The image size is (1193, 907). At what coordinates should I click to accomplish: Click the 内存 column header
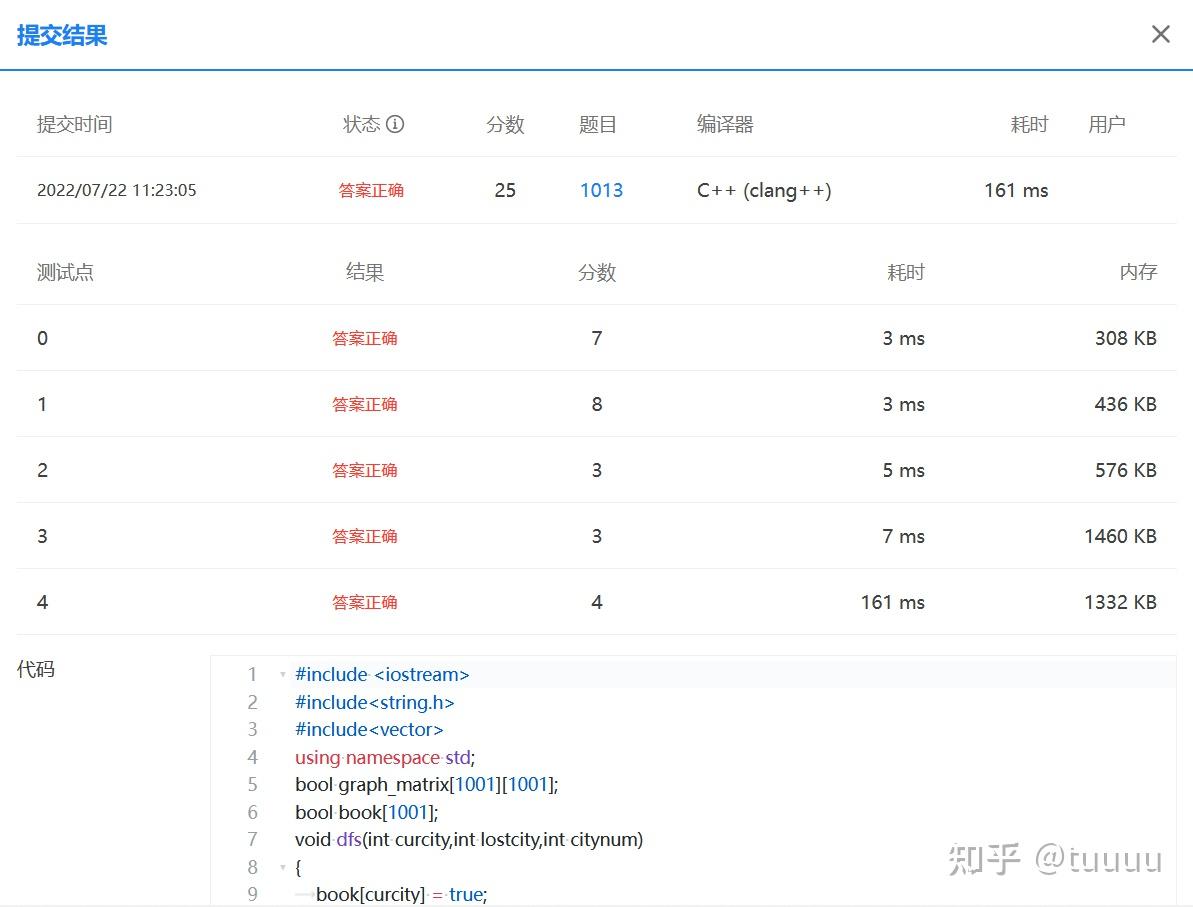tap(1138, 272)
